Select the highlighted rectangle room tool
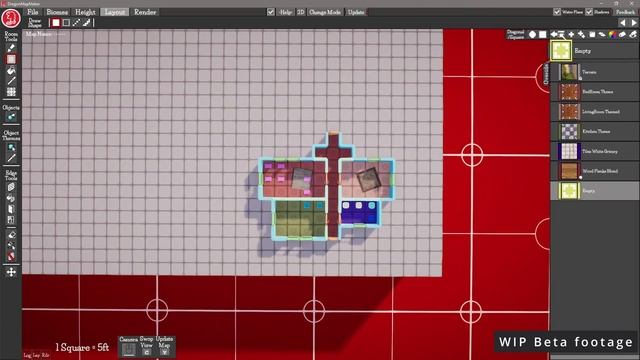 (x=11, y=59)
